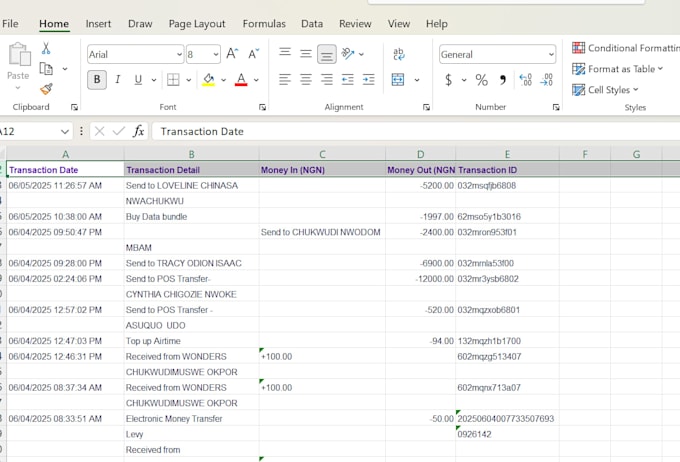
Task: Click formula bar Cancel X icon
Action: pos(99,131)
